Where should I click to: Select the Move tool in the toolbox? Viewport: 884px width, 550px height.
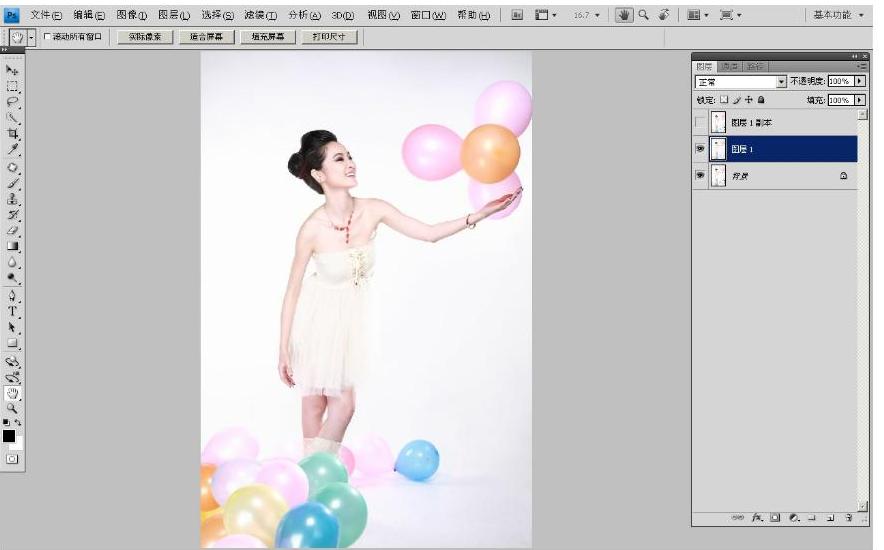pyautogui.click(x=12, y=70)
